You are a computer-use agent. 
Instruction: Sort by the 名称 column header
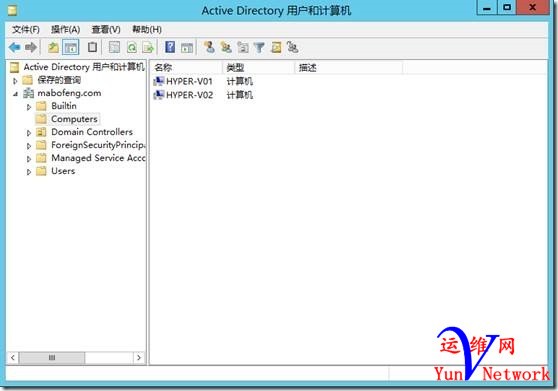[186, 68]
